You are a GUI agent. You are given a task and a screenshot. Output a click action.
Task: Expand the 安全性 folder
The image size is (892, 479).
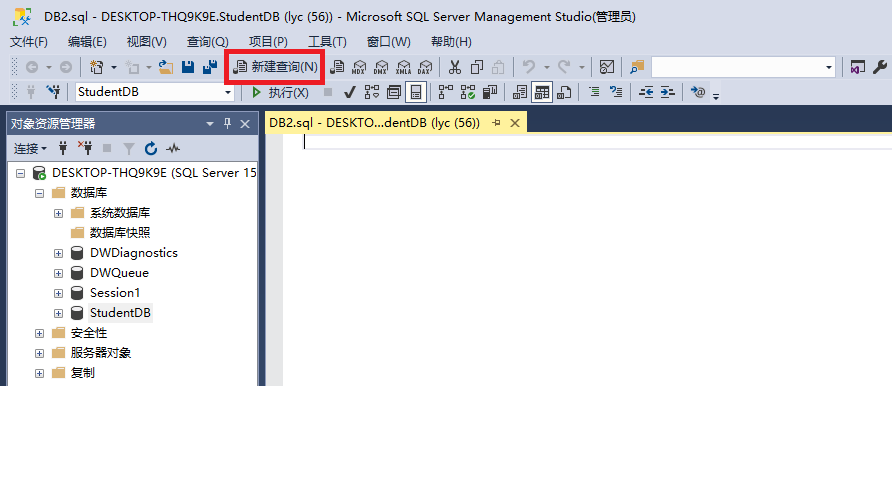pyautogui.click(x=39, y=333)
